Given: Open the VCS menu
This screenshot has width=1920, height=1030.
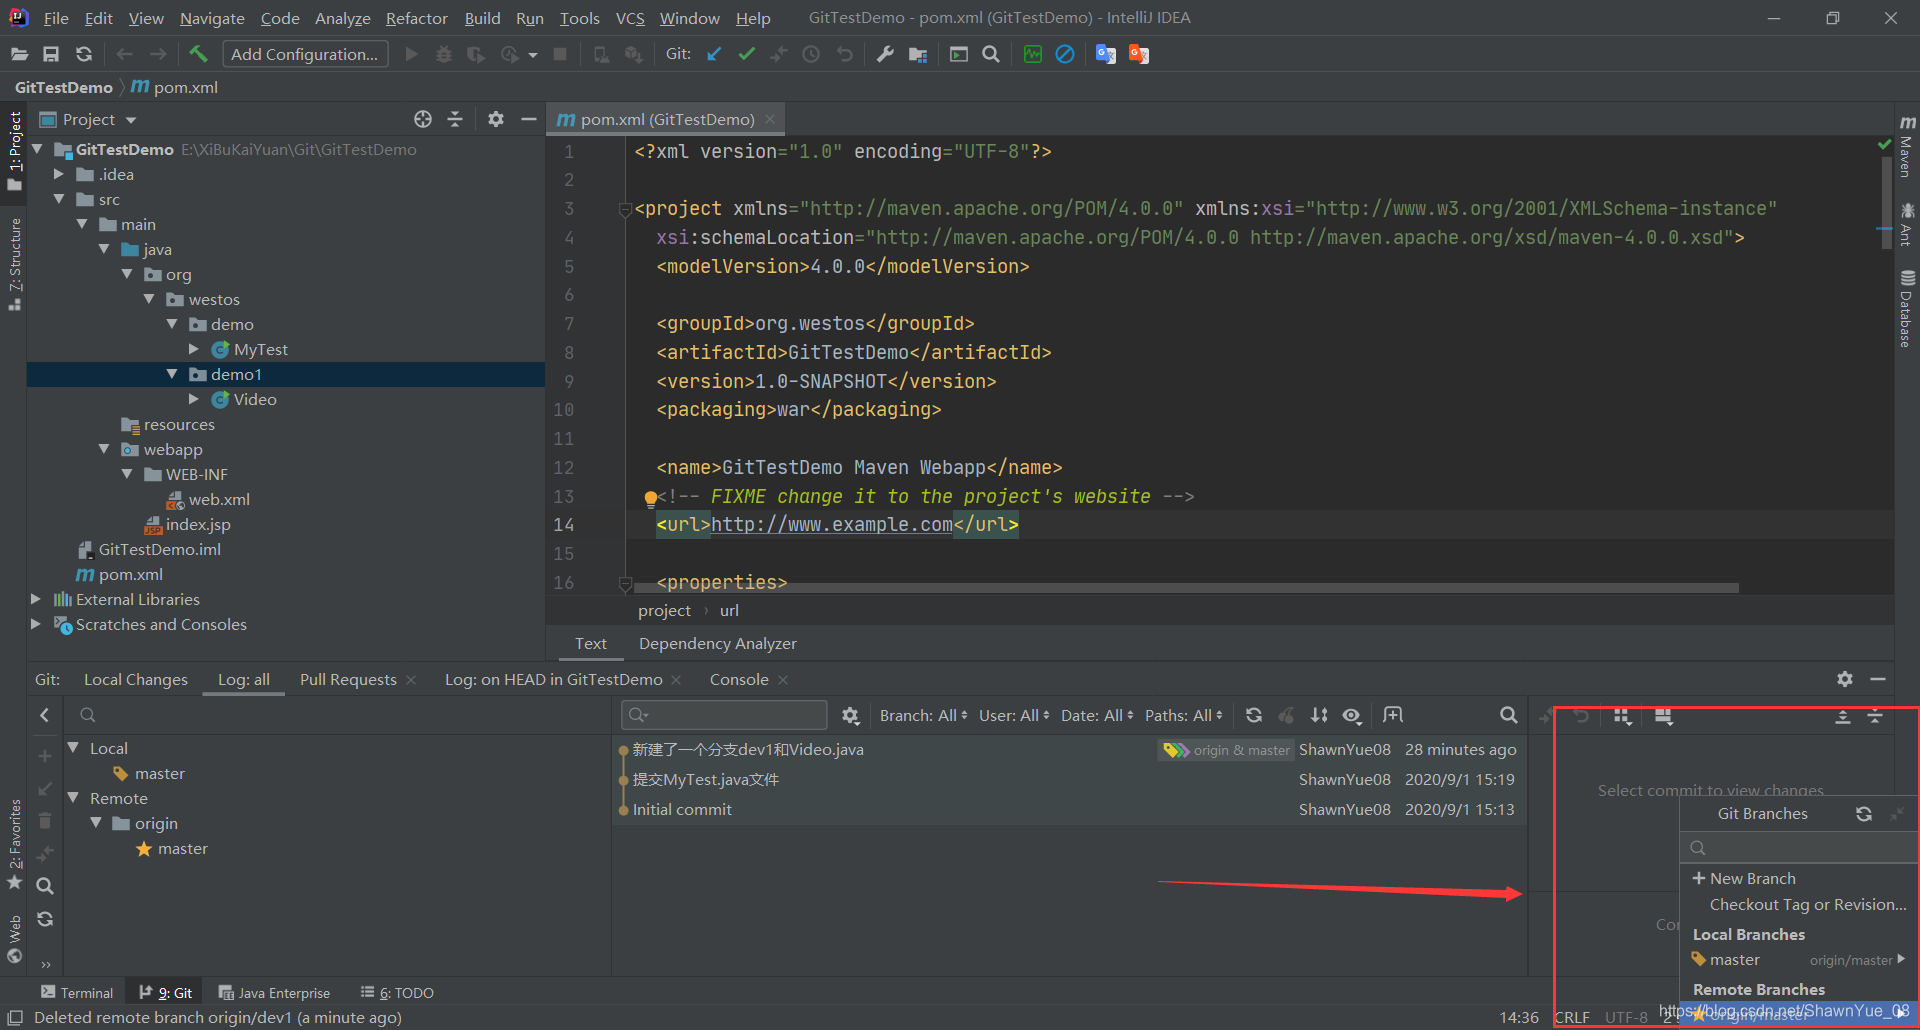Looking at the screenshot, I should [x=630, y=18].
